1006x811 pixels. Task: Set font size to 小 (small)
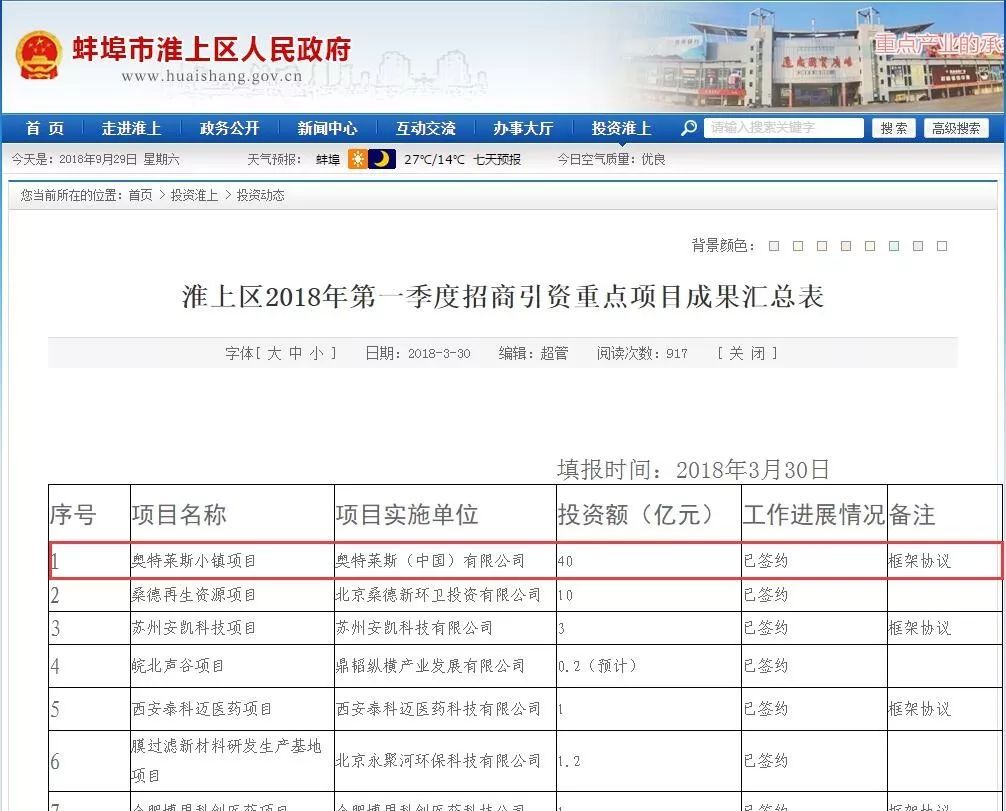pyautogui.click(x=317, y=353)
